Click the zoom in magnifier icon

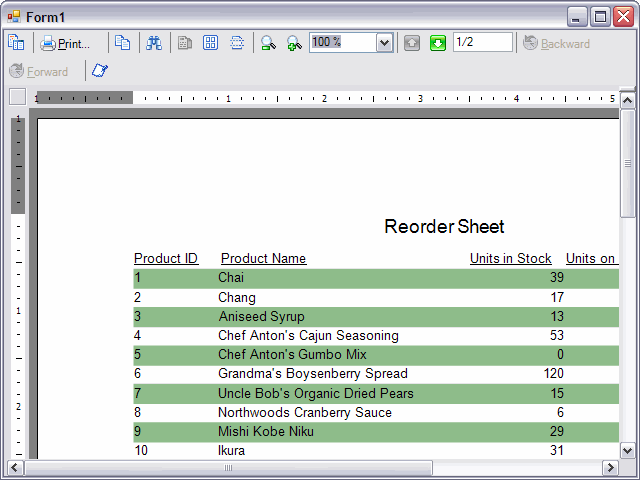(x=294, y=43)
